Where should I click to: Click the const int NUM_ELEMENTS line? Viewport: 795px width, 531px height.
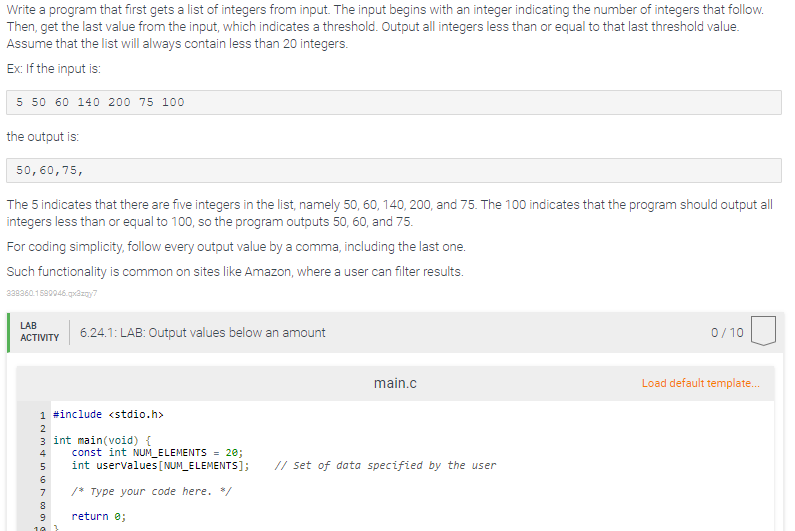coord(157,452)
